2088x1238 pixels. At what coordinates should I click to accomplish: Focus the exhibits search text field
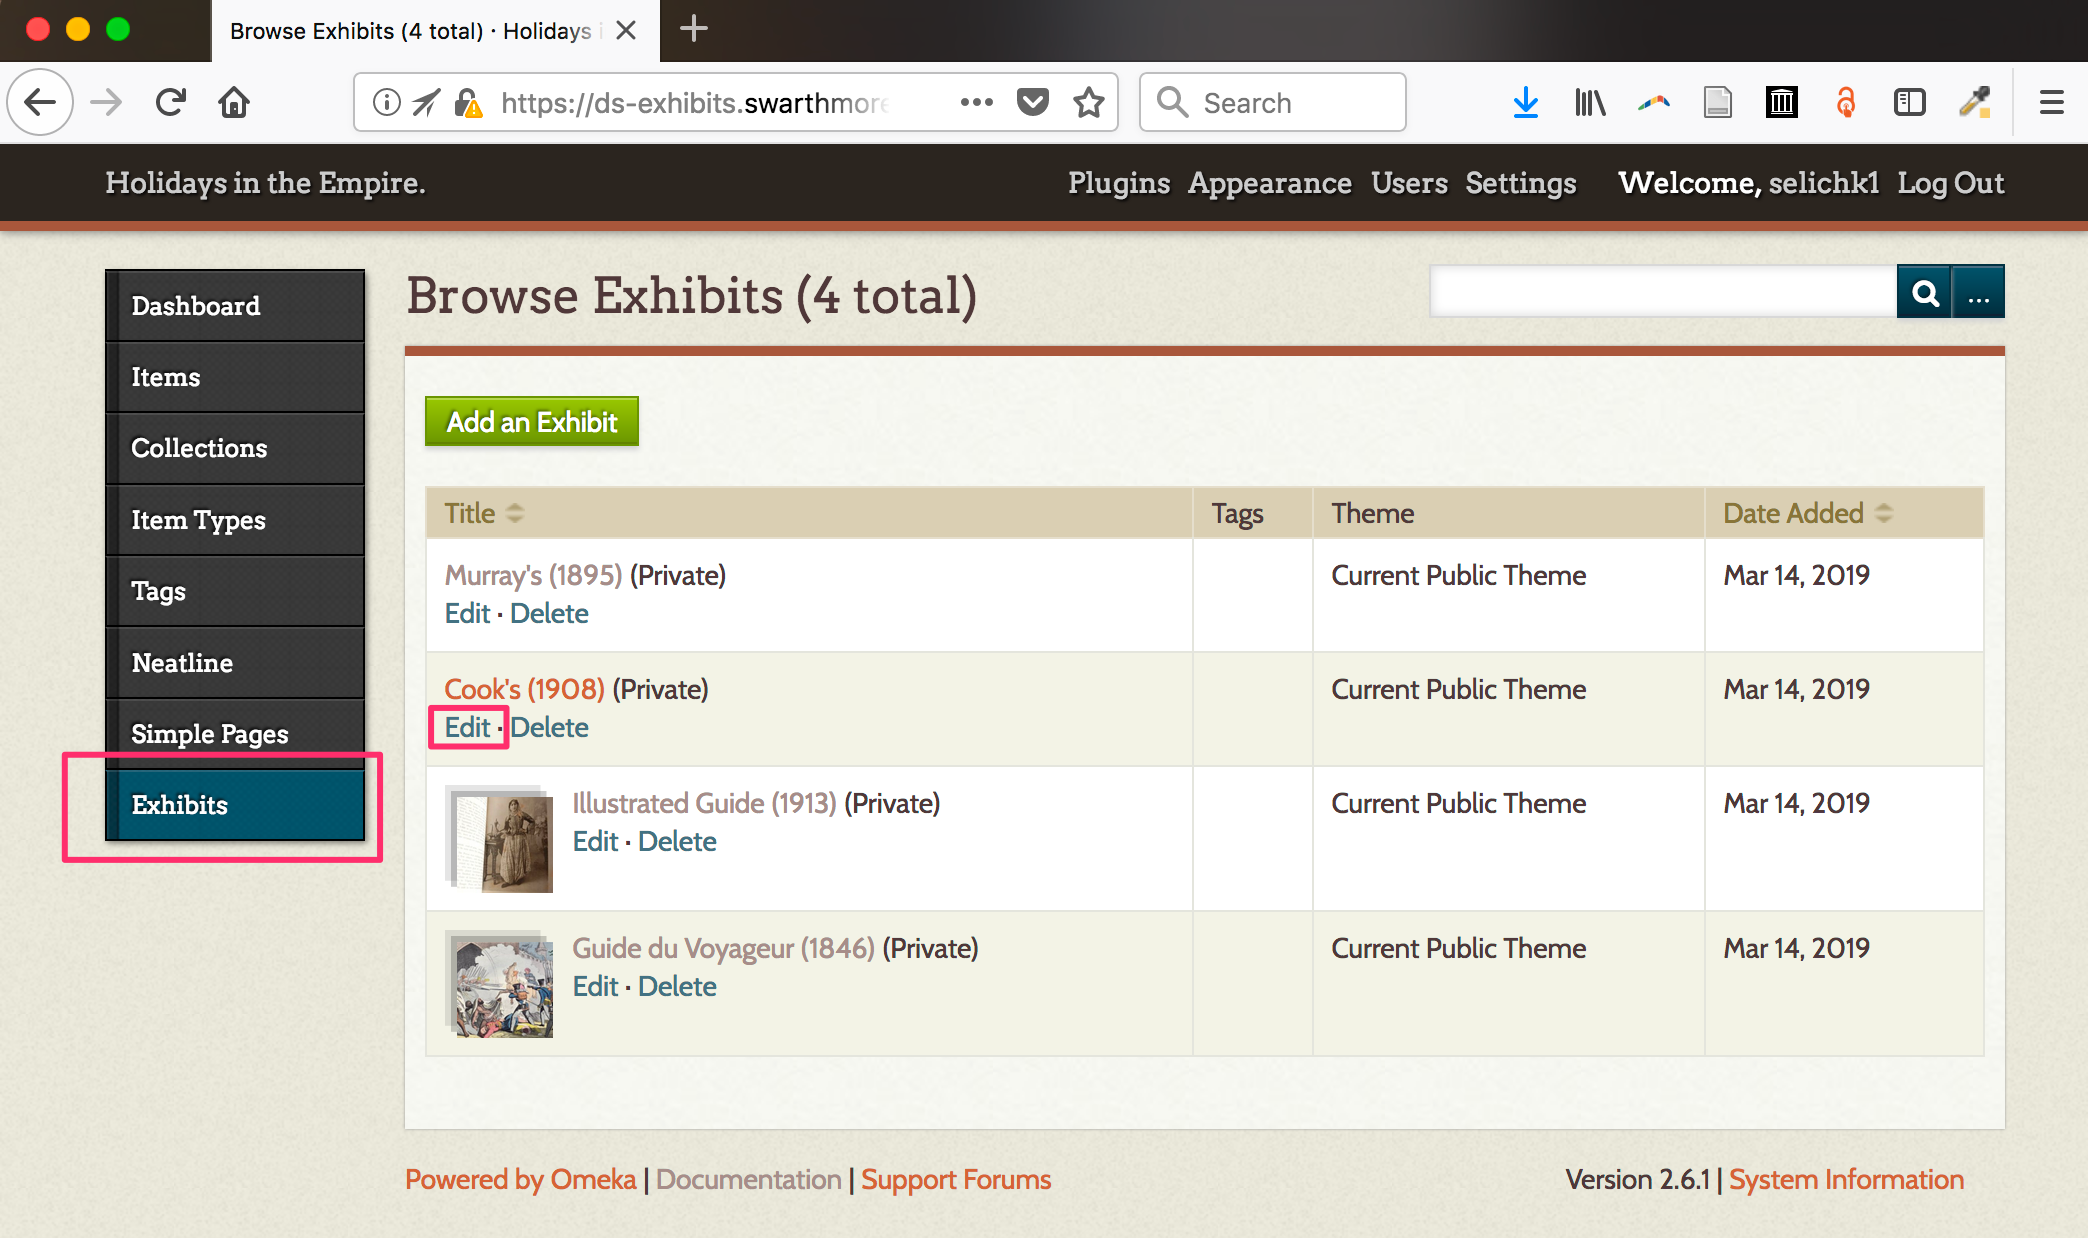click(1662, 293)
